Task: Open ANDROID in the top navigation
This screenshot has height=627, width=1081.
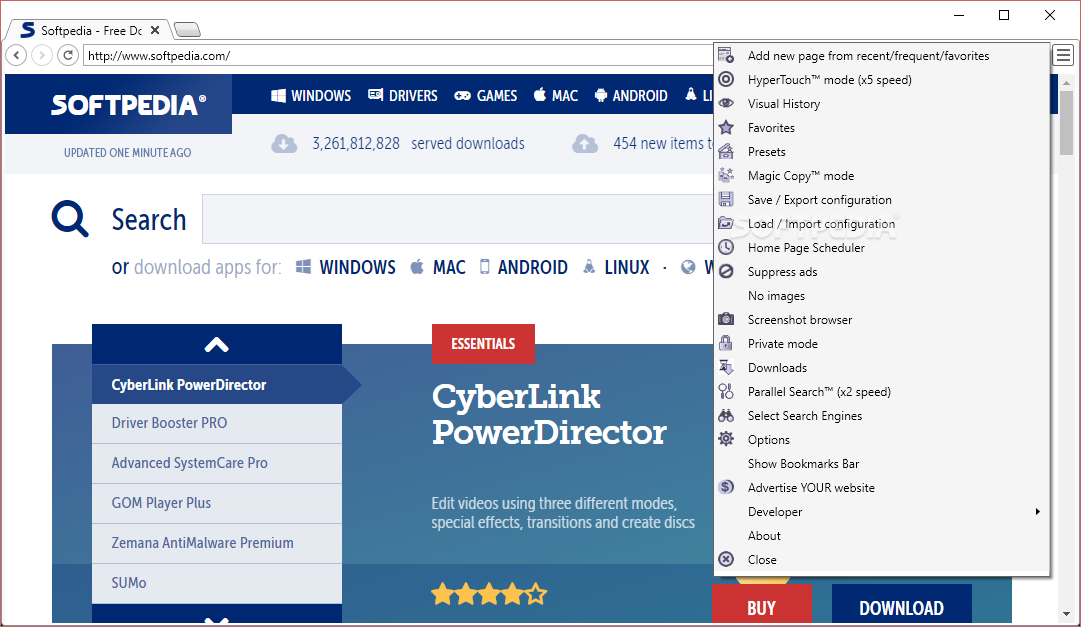Action: [x=631, y=95]
